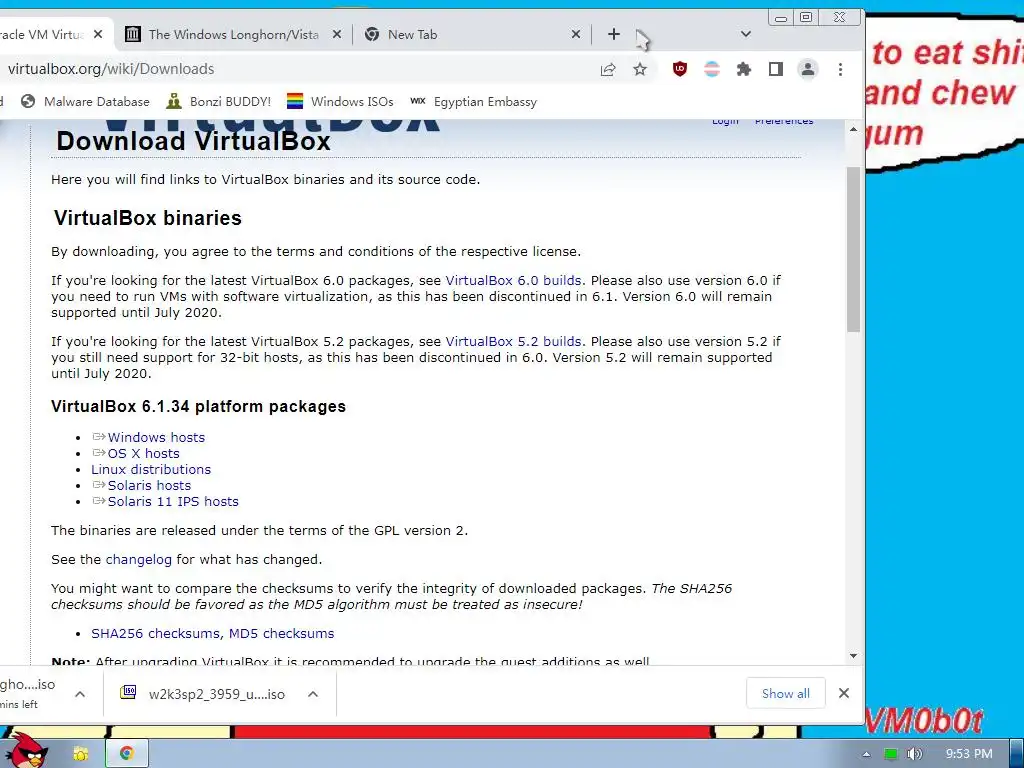Screen dimensions: 1024x768
Task: Open the Chrome profile avatar
Action: point(808,69)
